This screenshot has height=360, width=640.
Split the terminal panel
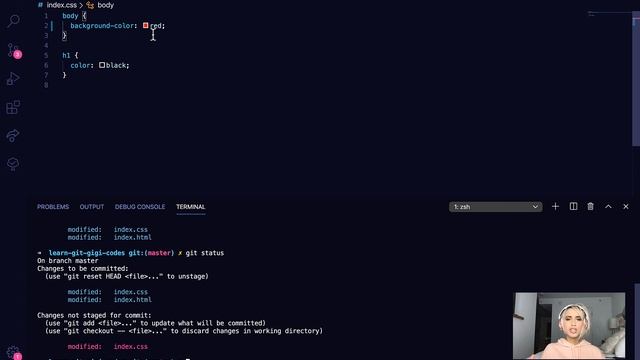point(573,207)
